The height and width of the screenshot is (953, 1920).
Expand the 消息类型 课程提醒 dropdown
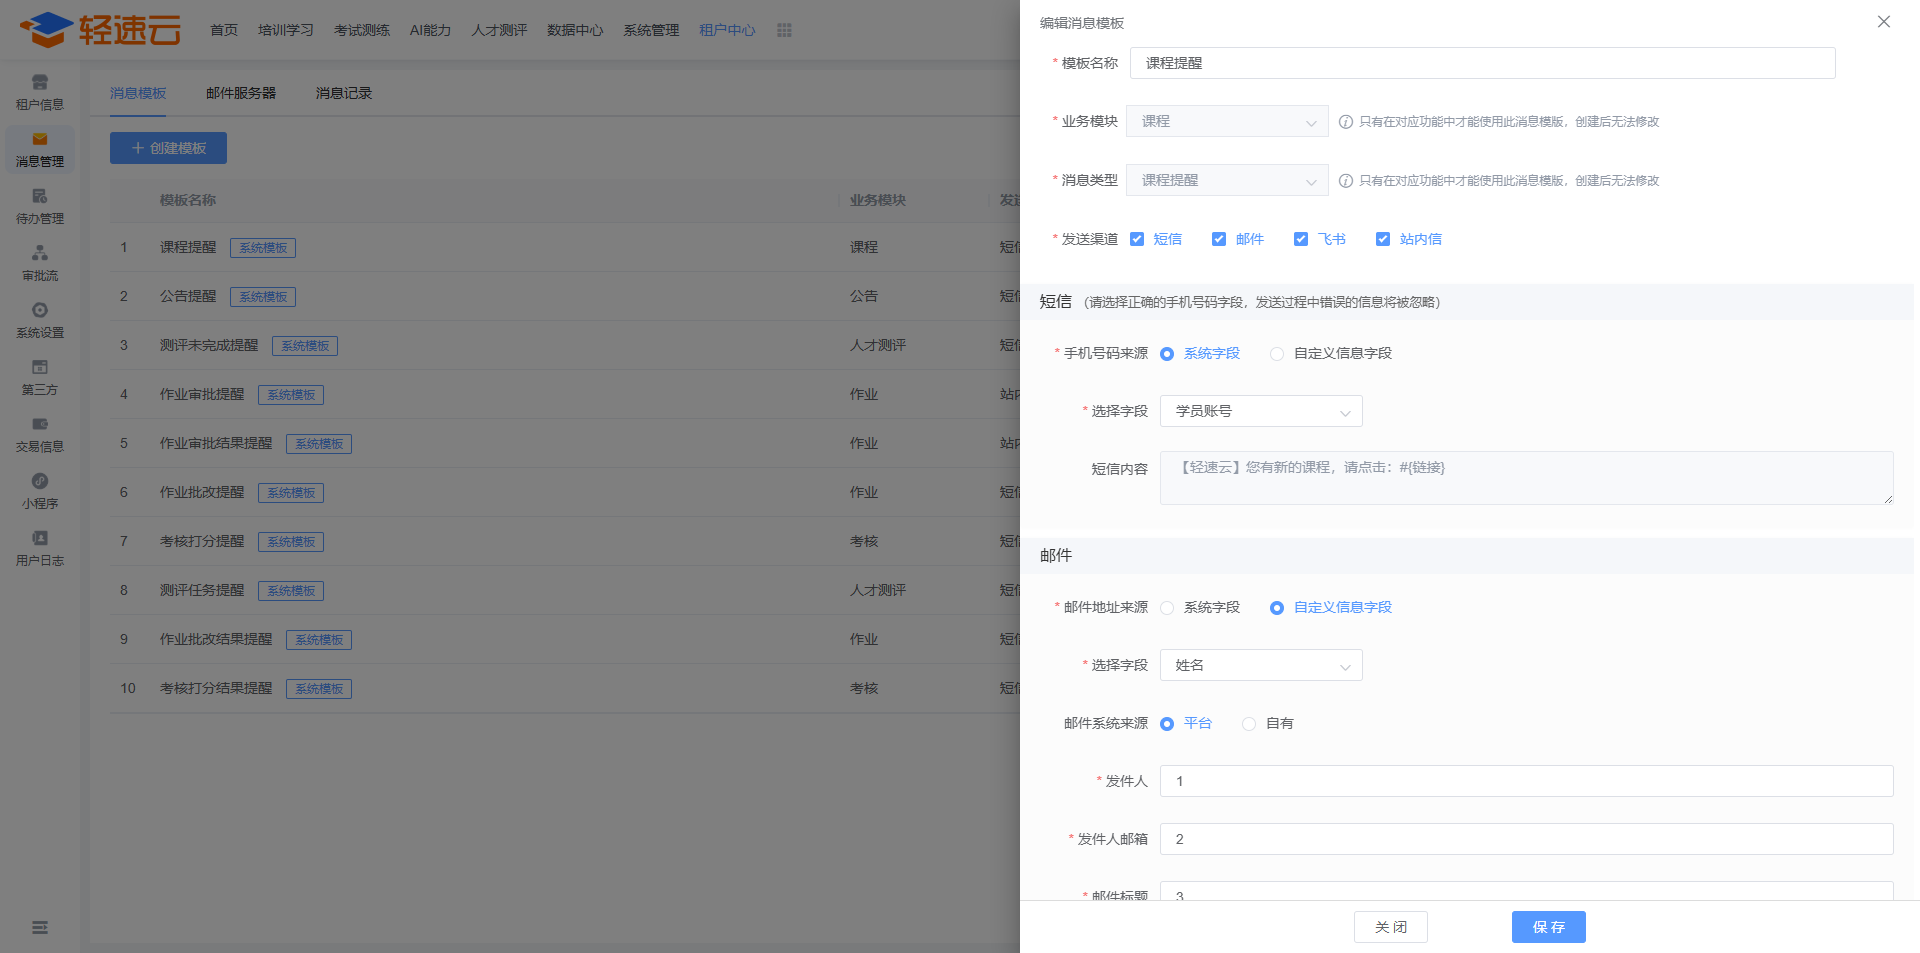1227,181
